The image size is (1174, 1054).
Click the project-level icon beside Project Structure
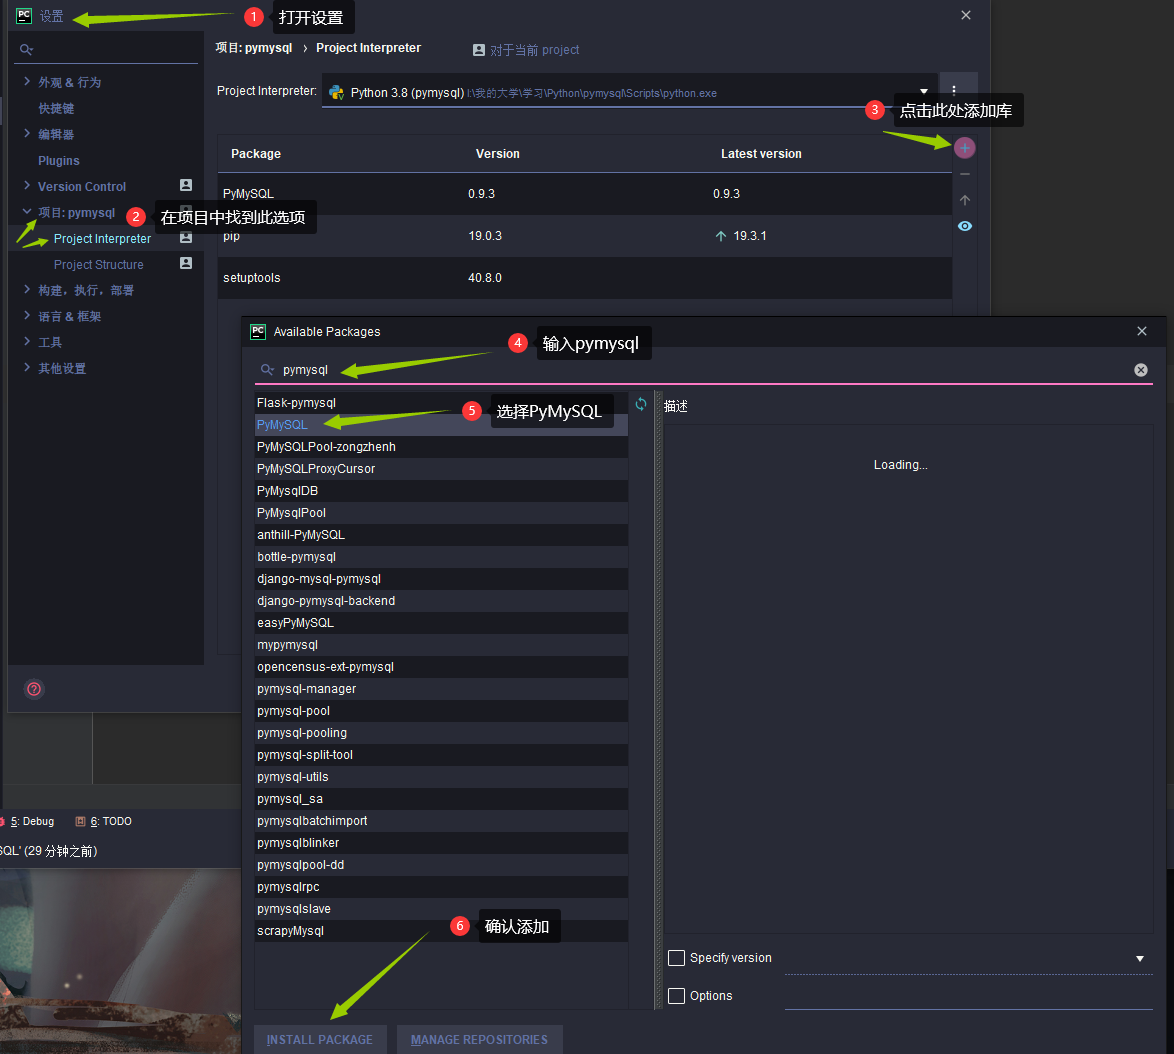[186, 264]
